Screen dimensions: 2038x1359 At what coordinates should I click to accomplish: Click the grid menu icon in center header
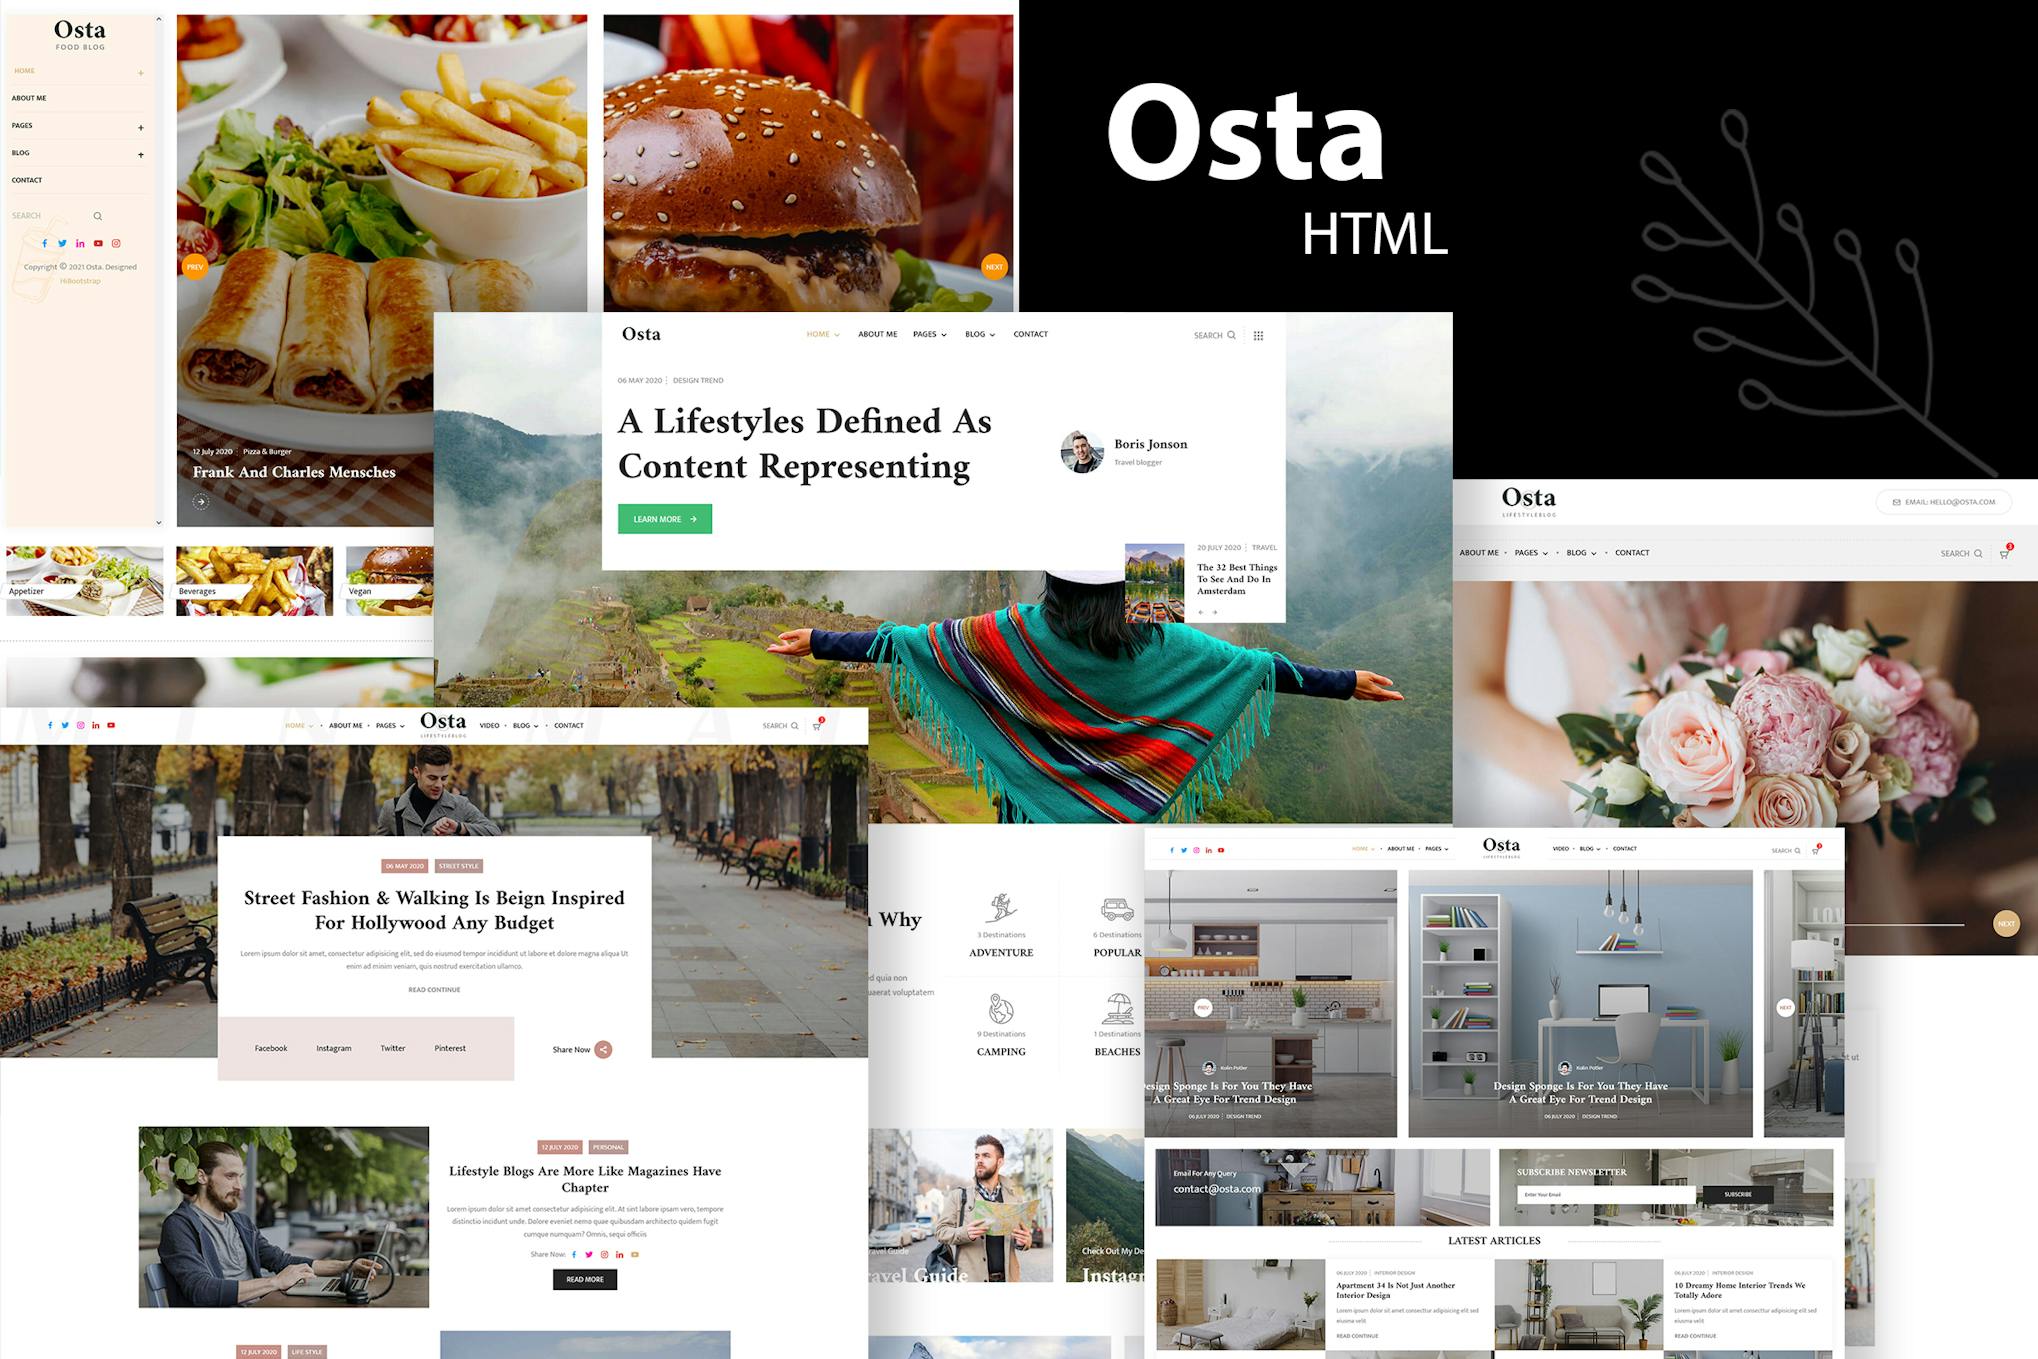tap(1258, 336)
